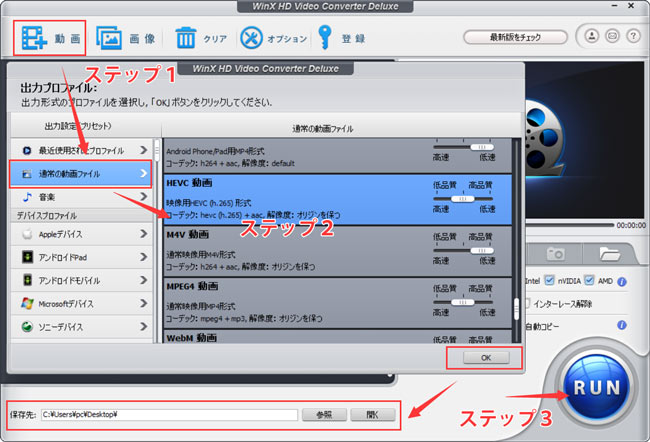Viewport: 650px width, 442px height.
Task: Click the 参照 browse button
Action: (324, 414)
